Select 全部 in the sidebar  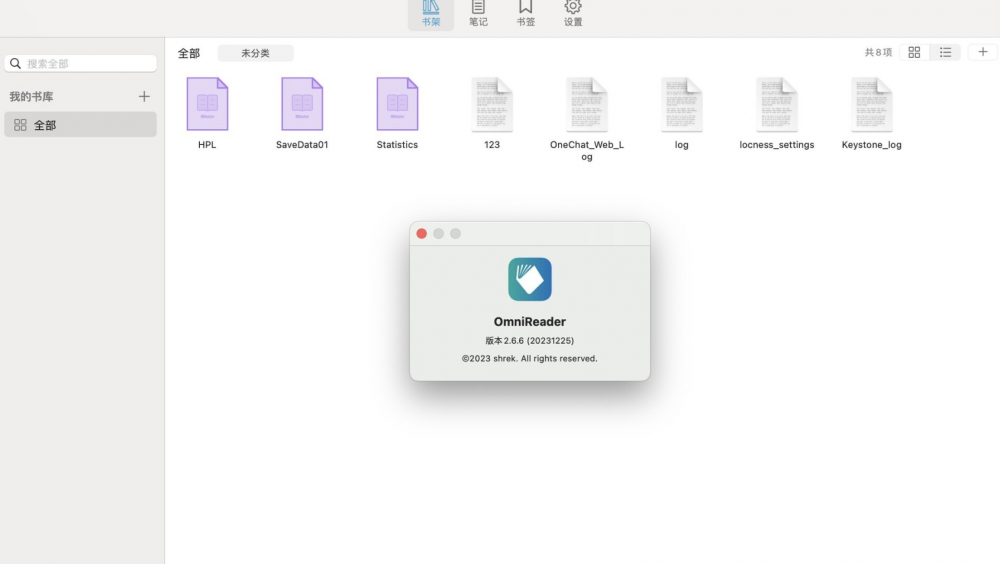(x=80, y=124)
